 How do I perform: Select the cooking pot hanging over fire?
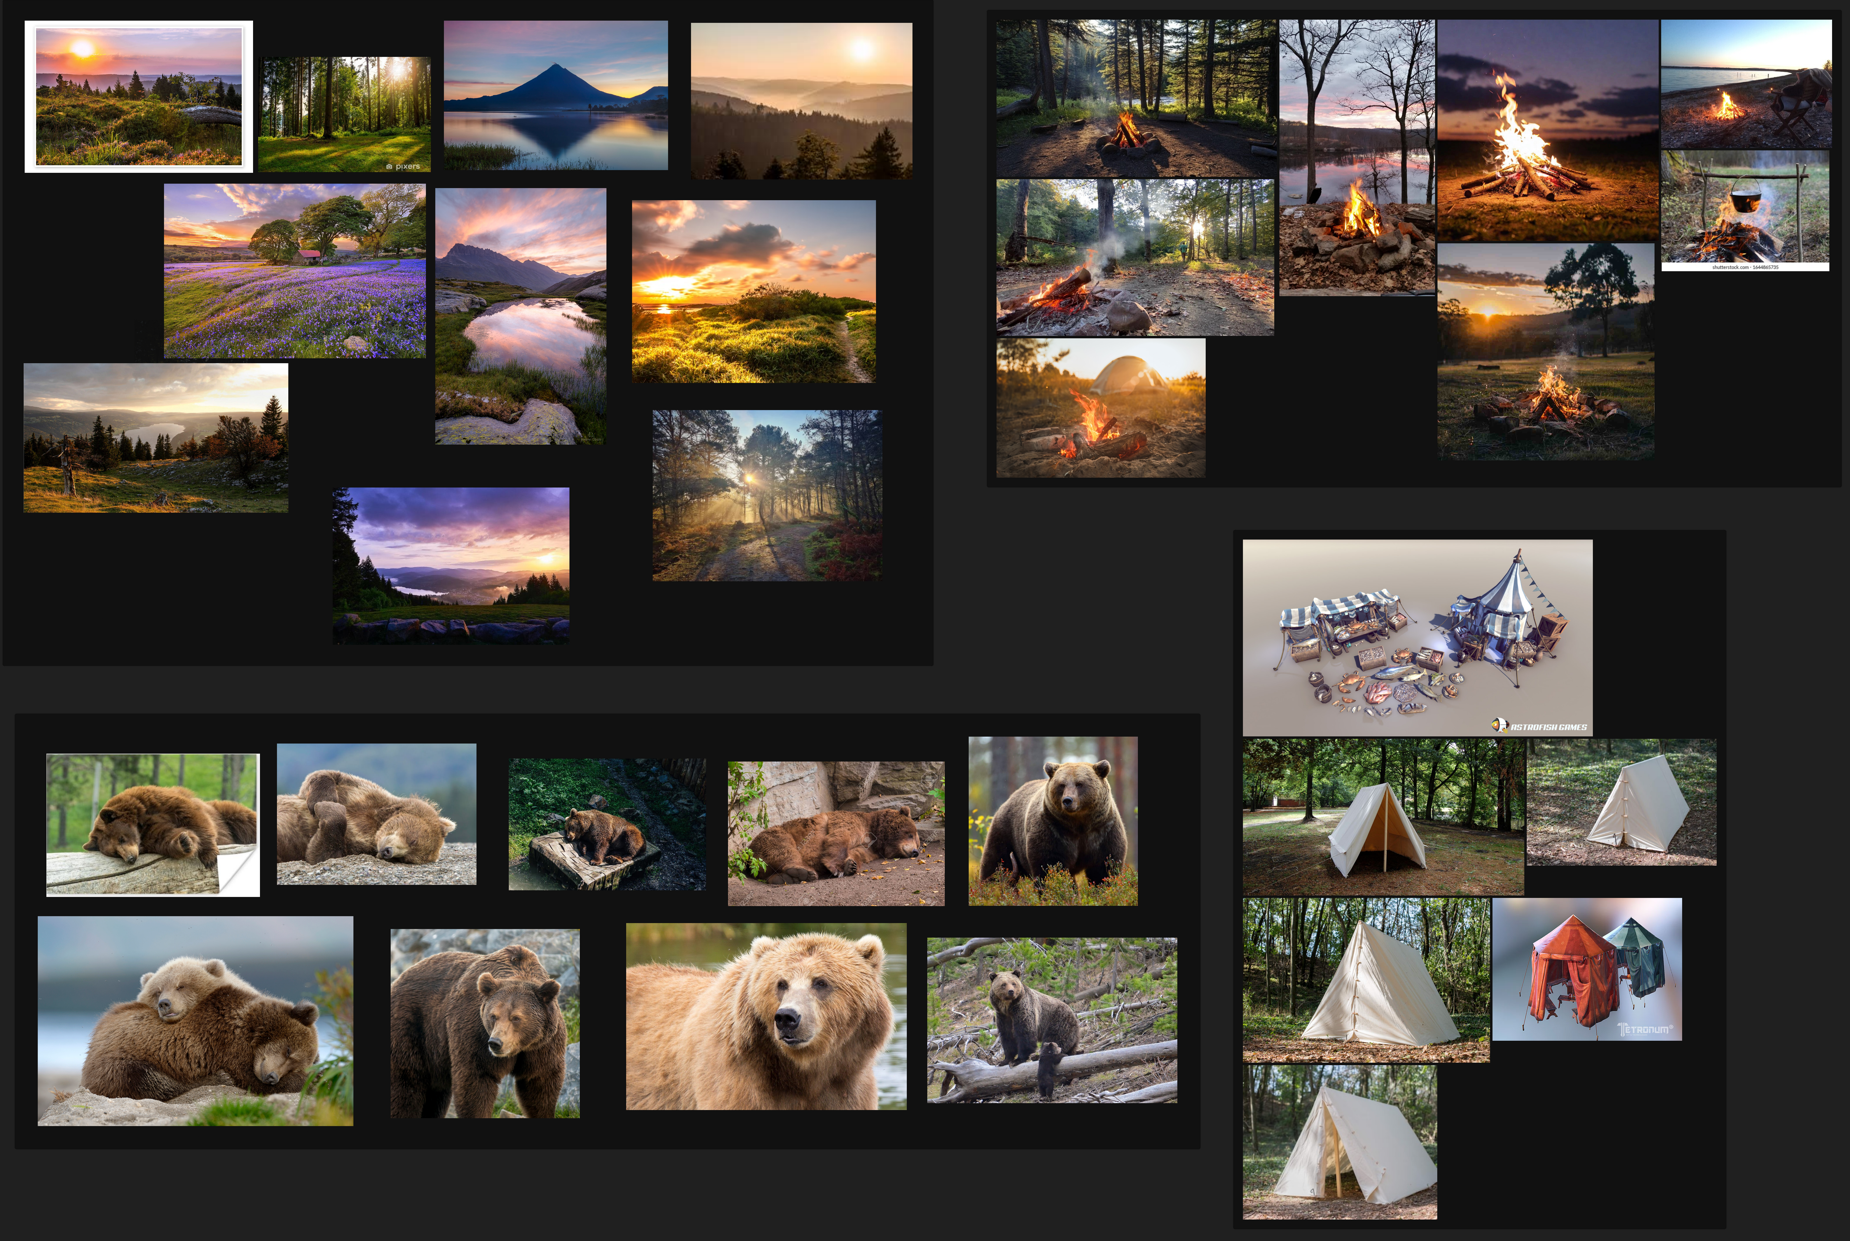pos(1745,210)
